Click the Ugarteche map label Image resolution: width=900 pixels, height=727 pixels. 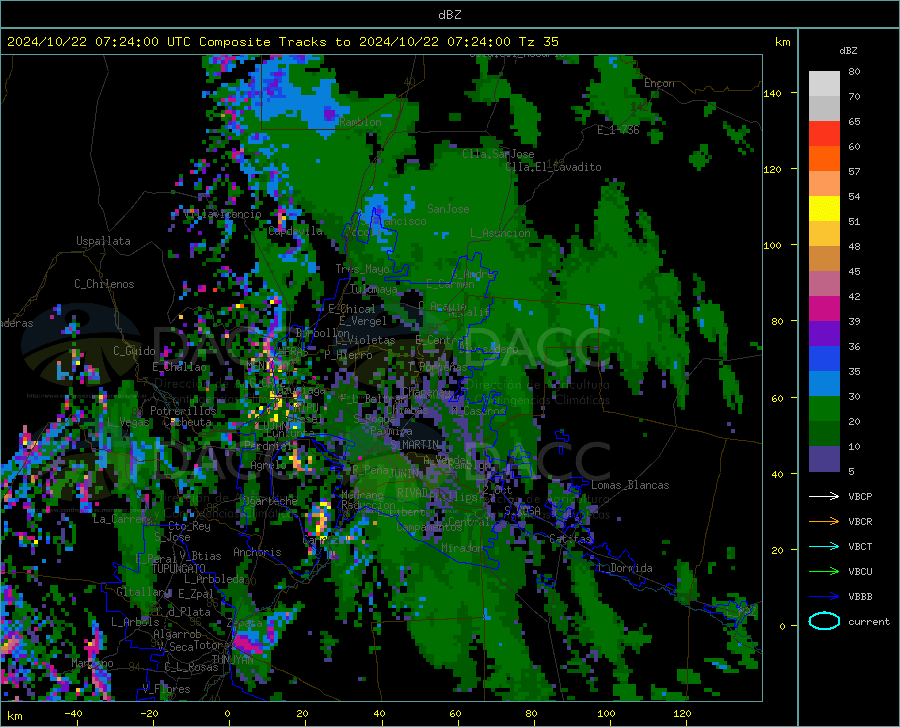[x=270, y=500]
